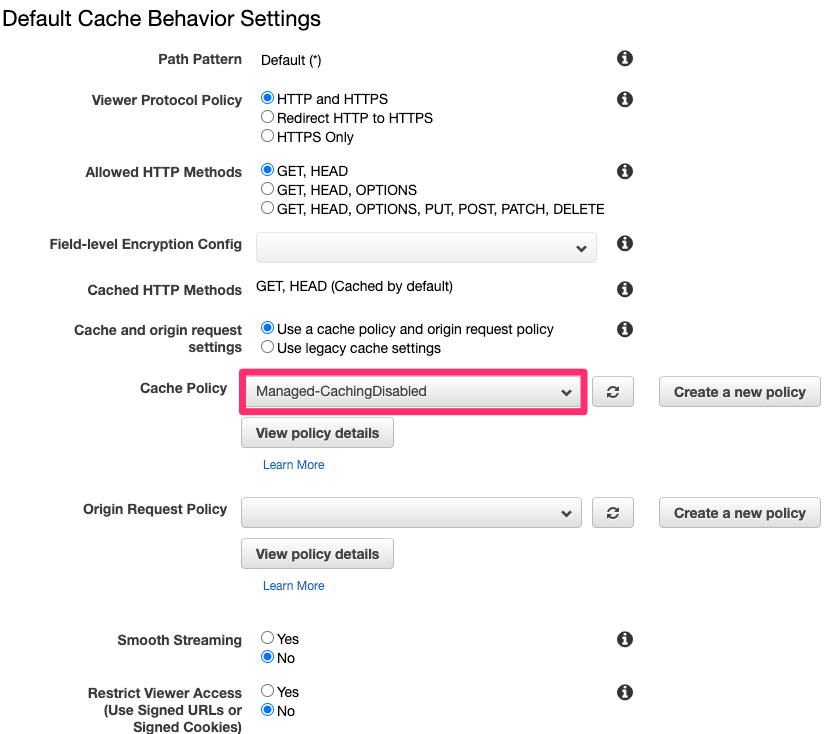Refresh the Origin Request Policy list

click(613, 513)
